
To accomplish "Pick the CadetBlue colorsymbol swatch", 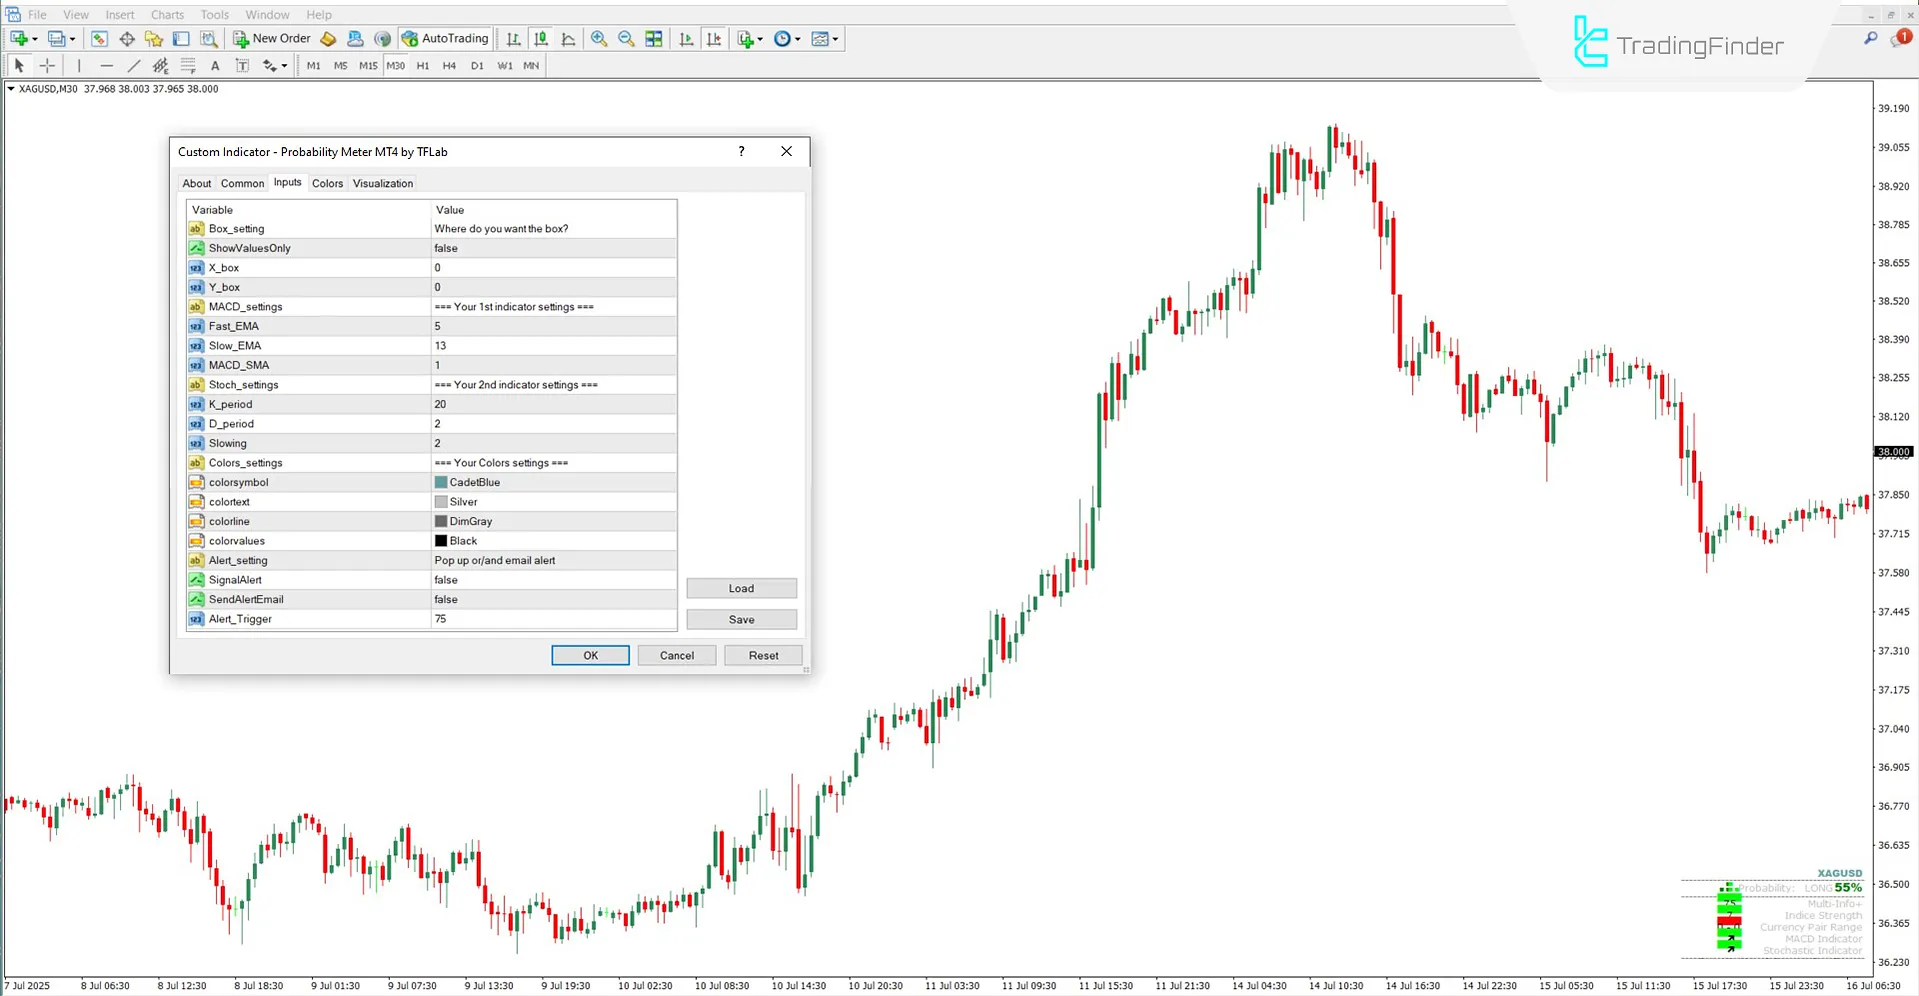I will tap(441, 483).
